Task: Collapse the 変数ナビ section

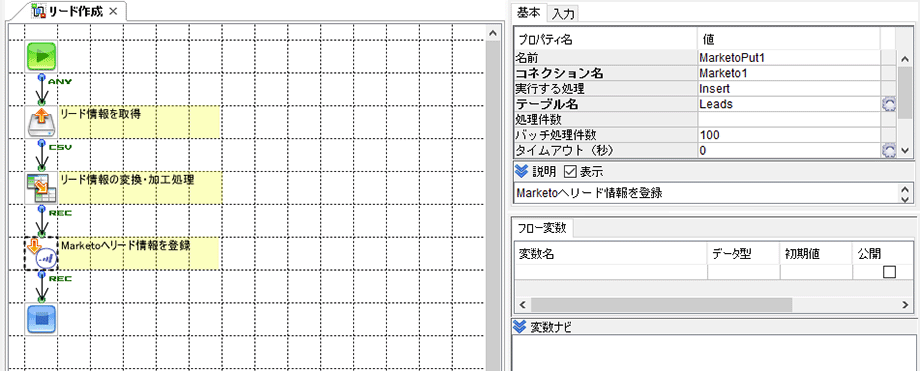Action: pos(521,327)
